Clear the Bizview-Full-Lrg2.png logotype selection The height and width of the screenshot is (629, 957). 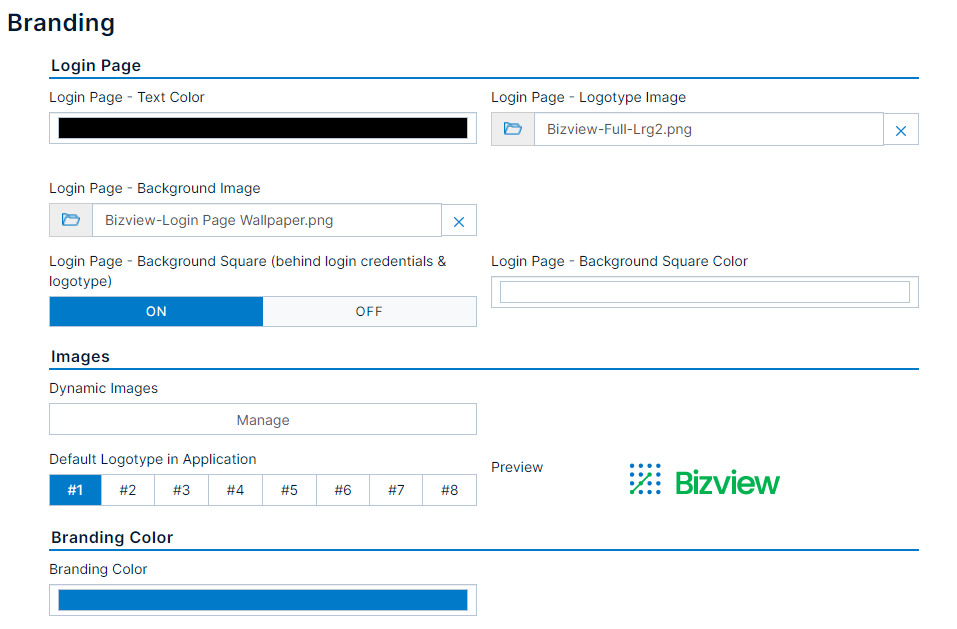(899, 129)
